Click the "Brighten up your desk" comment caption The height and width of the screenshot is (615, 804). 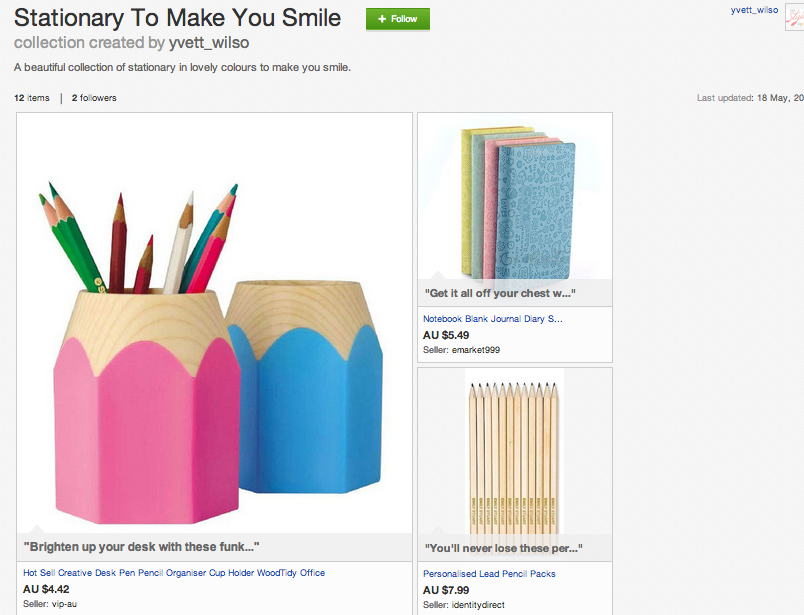click(142, 547)
